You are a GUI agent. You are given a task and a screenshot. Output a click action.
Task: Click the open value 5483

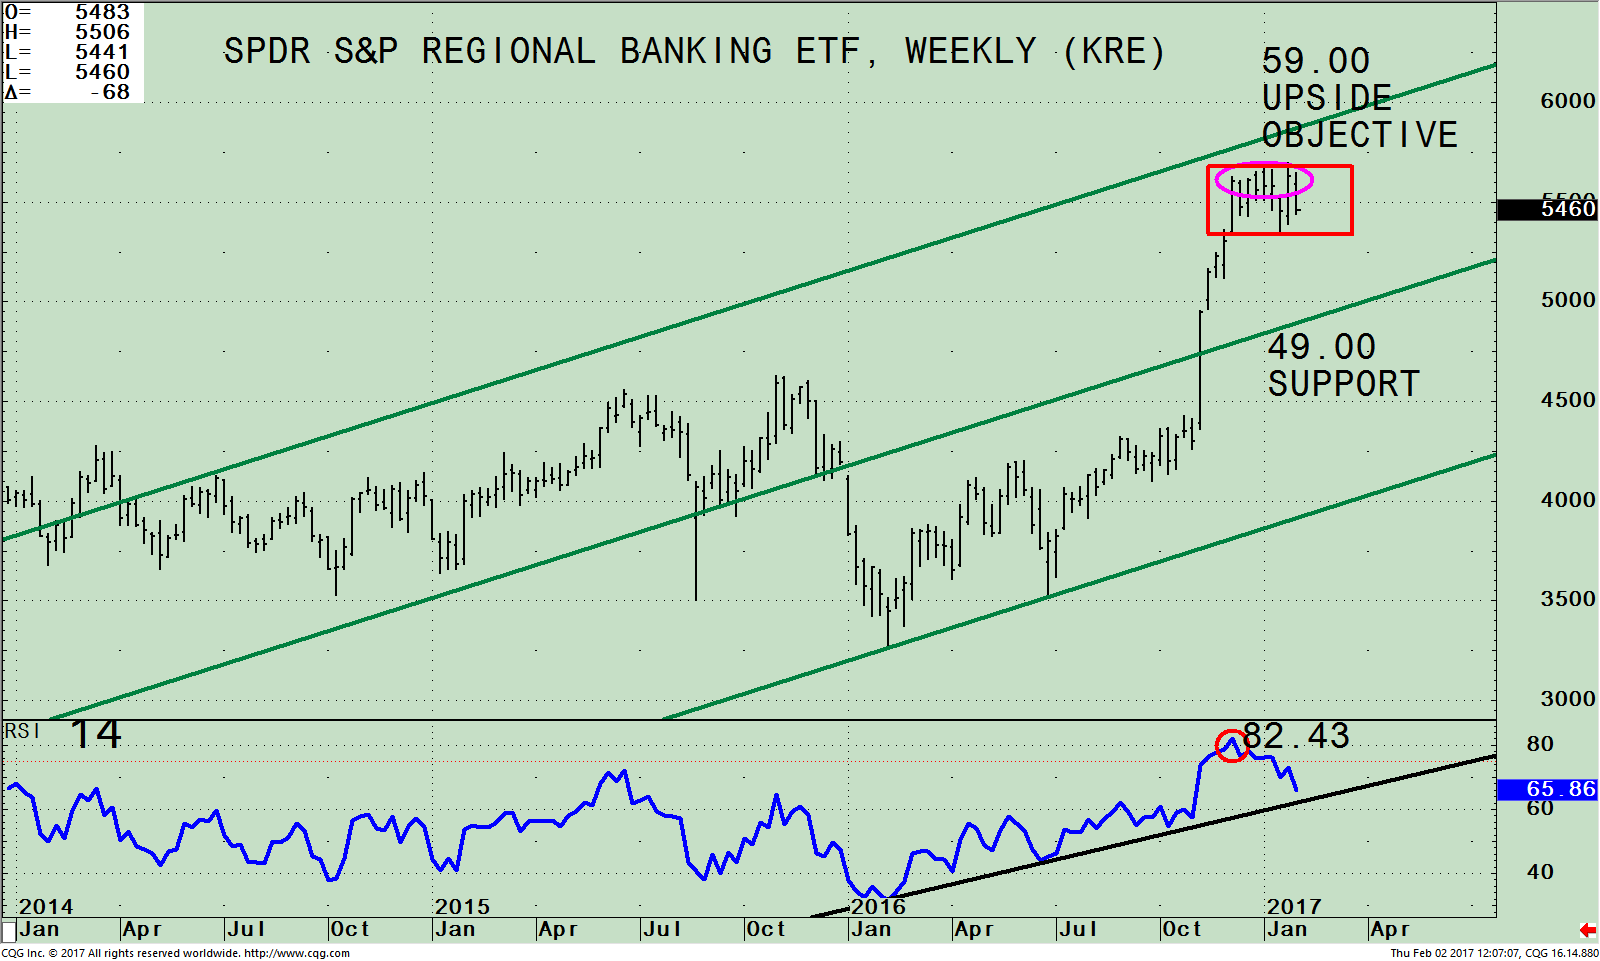102,12
